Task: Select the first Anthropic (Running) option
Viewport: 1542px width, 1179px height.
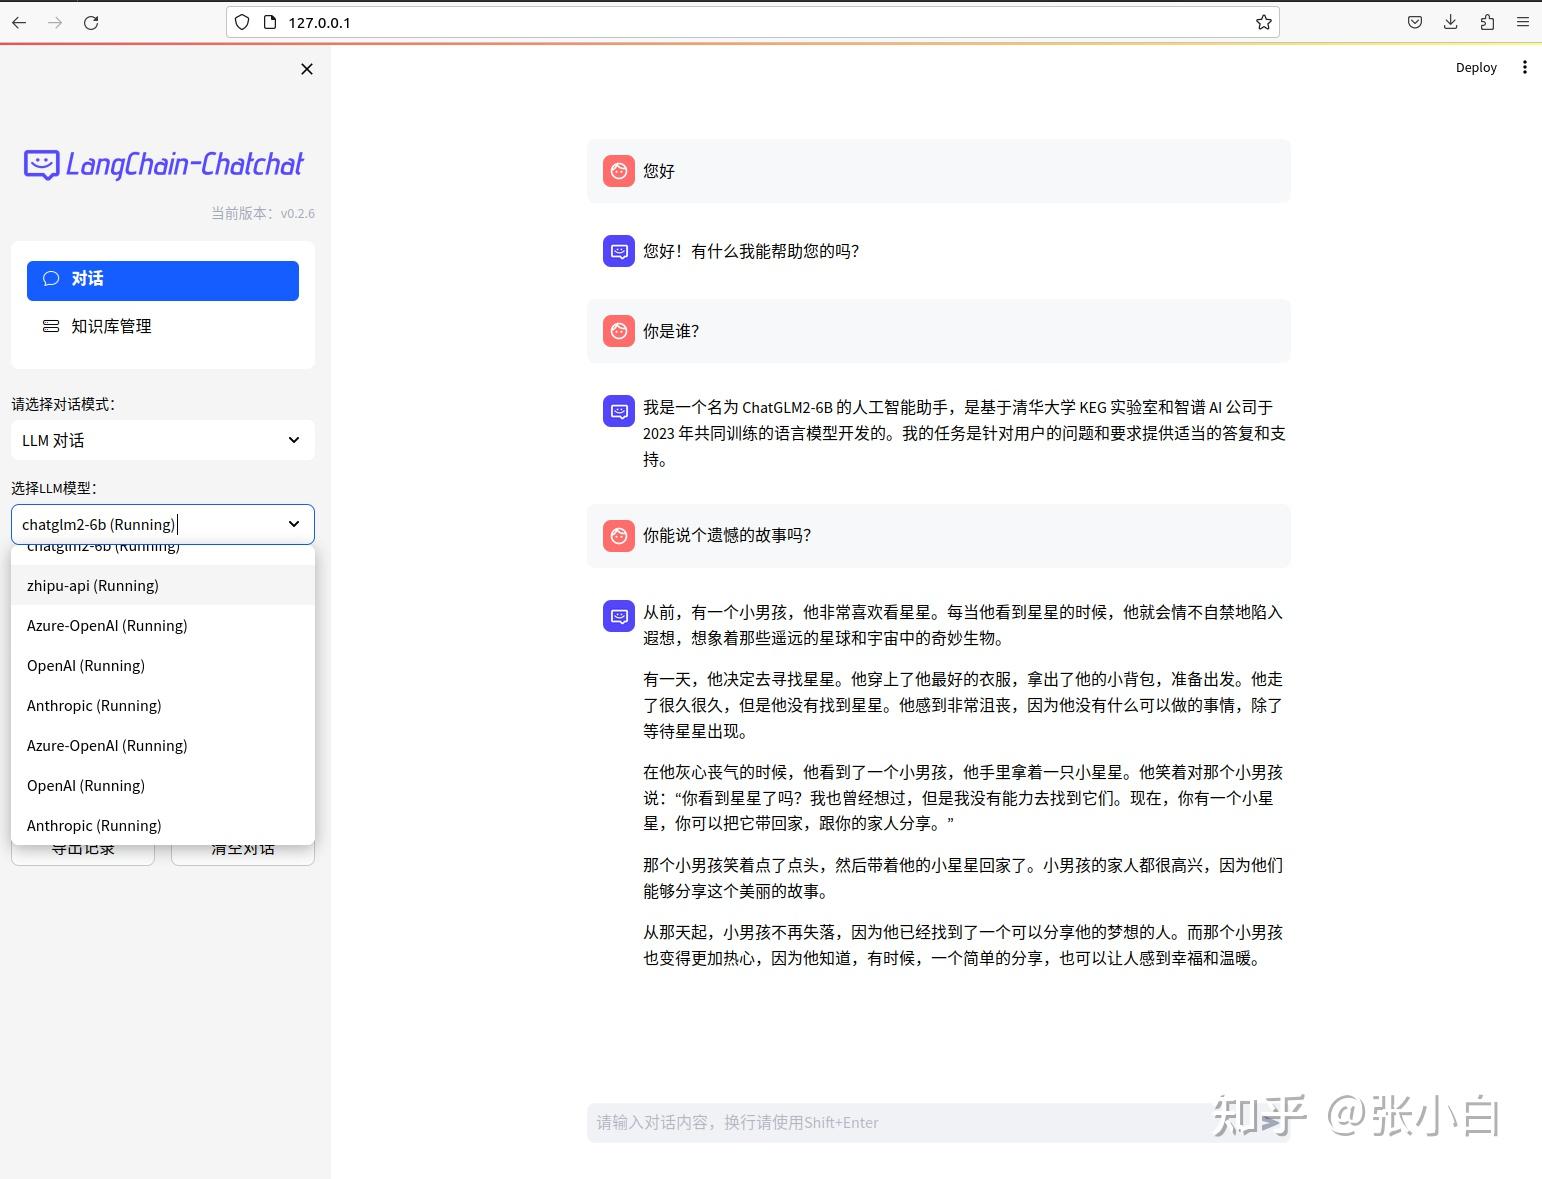Action: pos(163,705)
